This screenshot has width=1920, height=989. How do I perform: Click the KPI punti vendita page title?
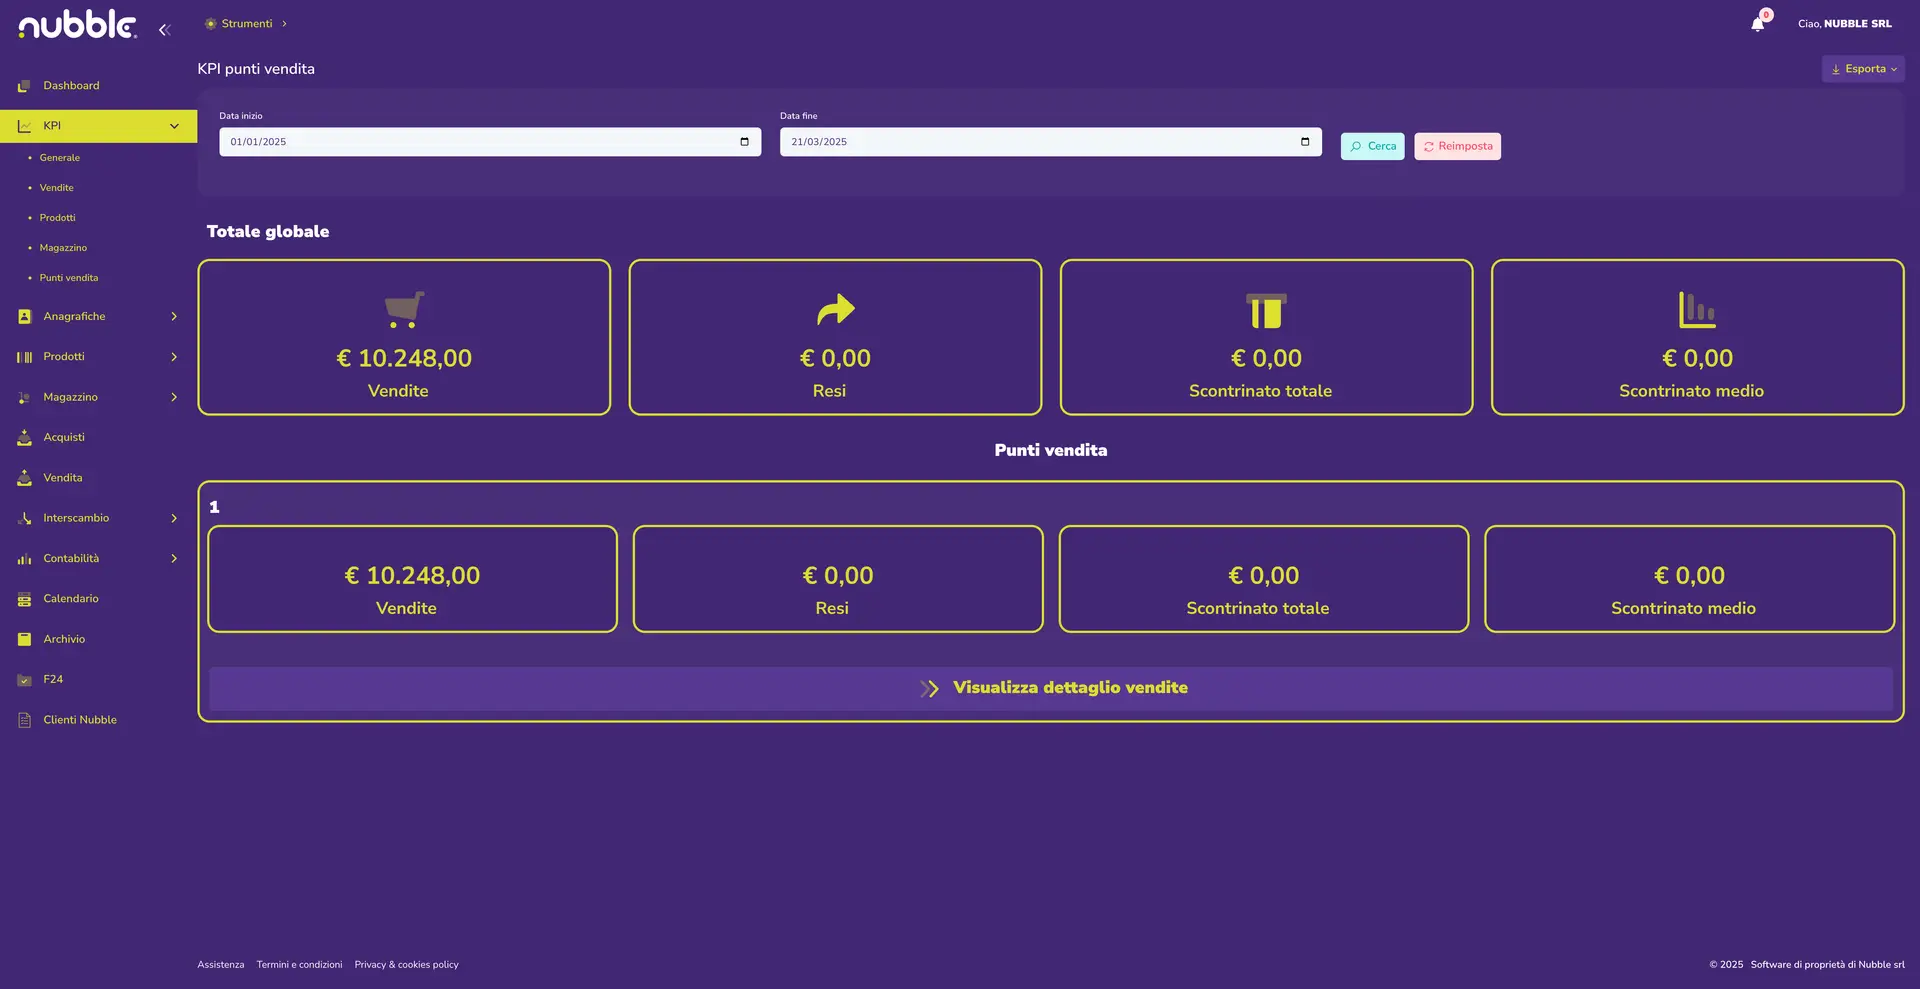[256, 69]
